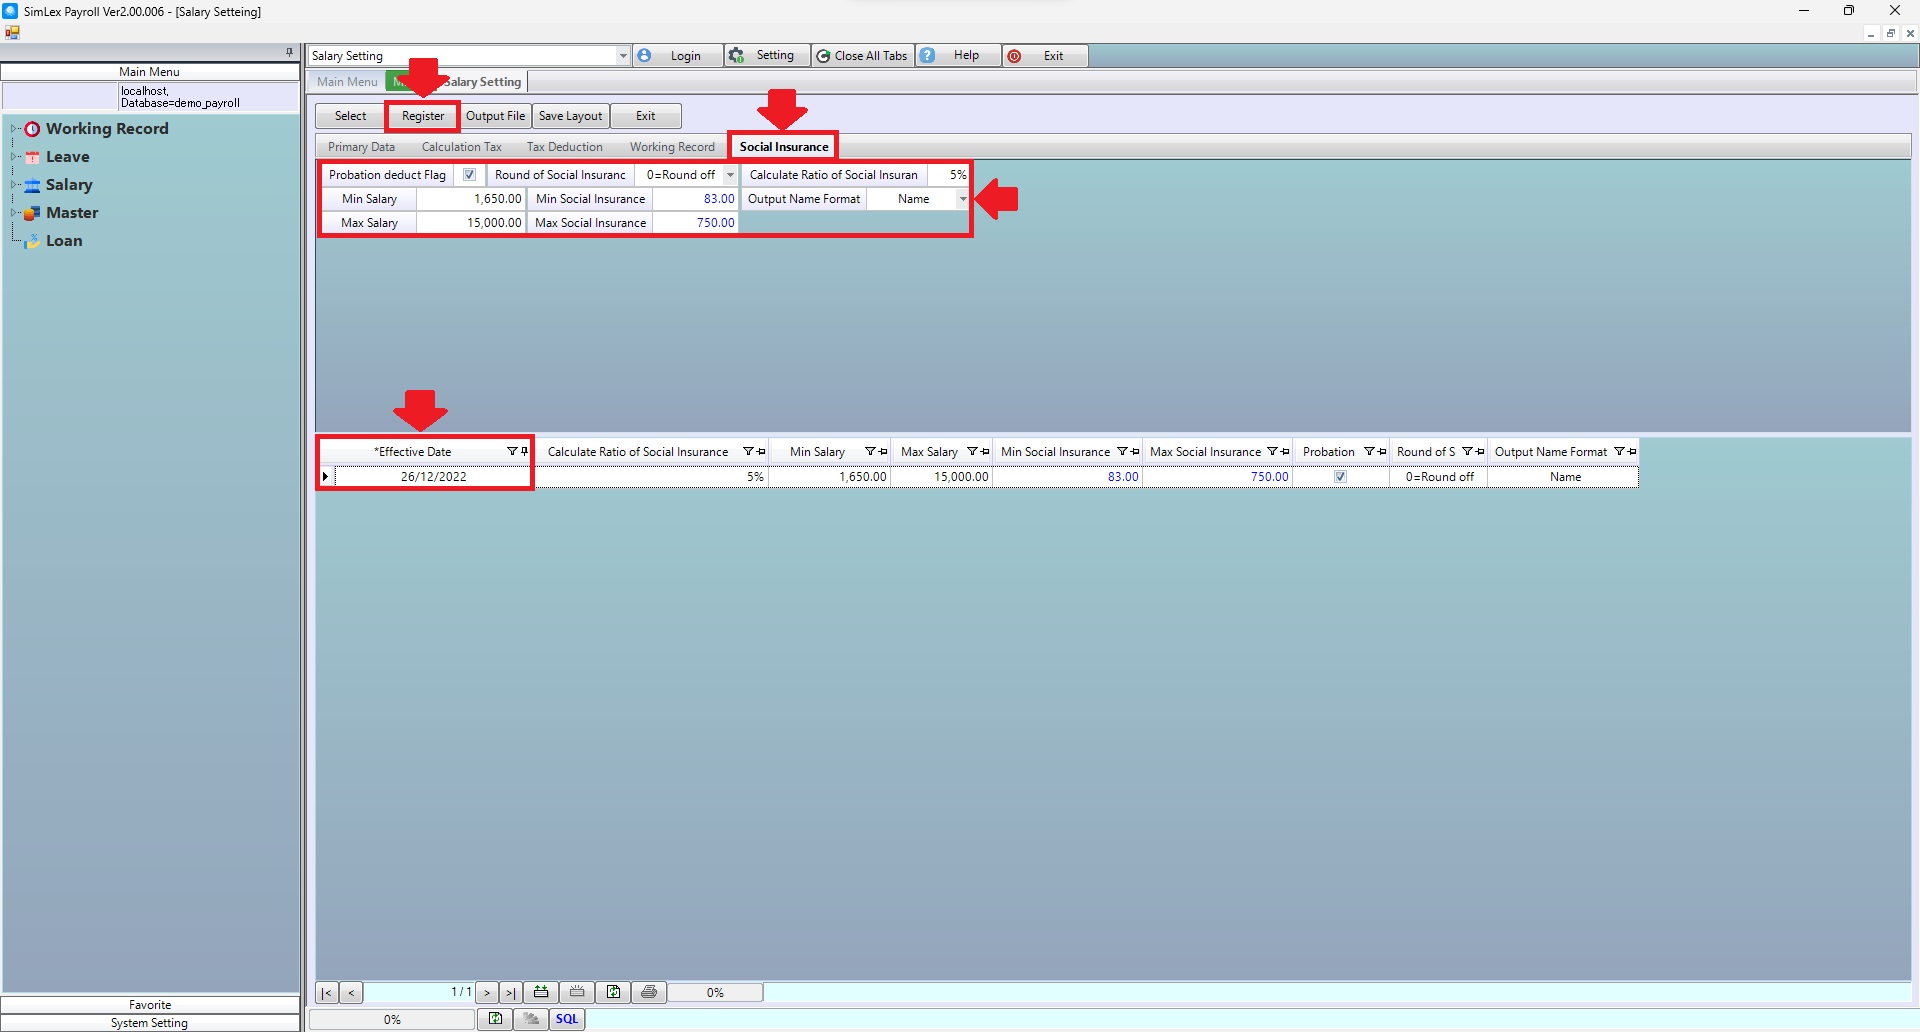Switch to the Calculation Tax tab
Viewport: 1920px width, 1032px height.
461,147
